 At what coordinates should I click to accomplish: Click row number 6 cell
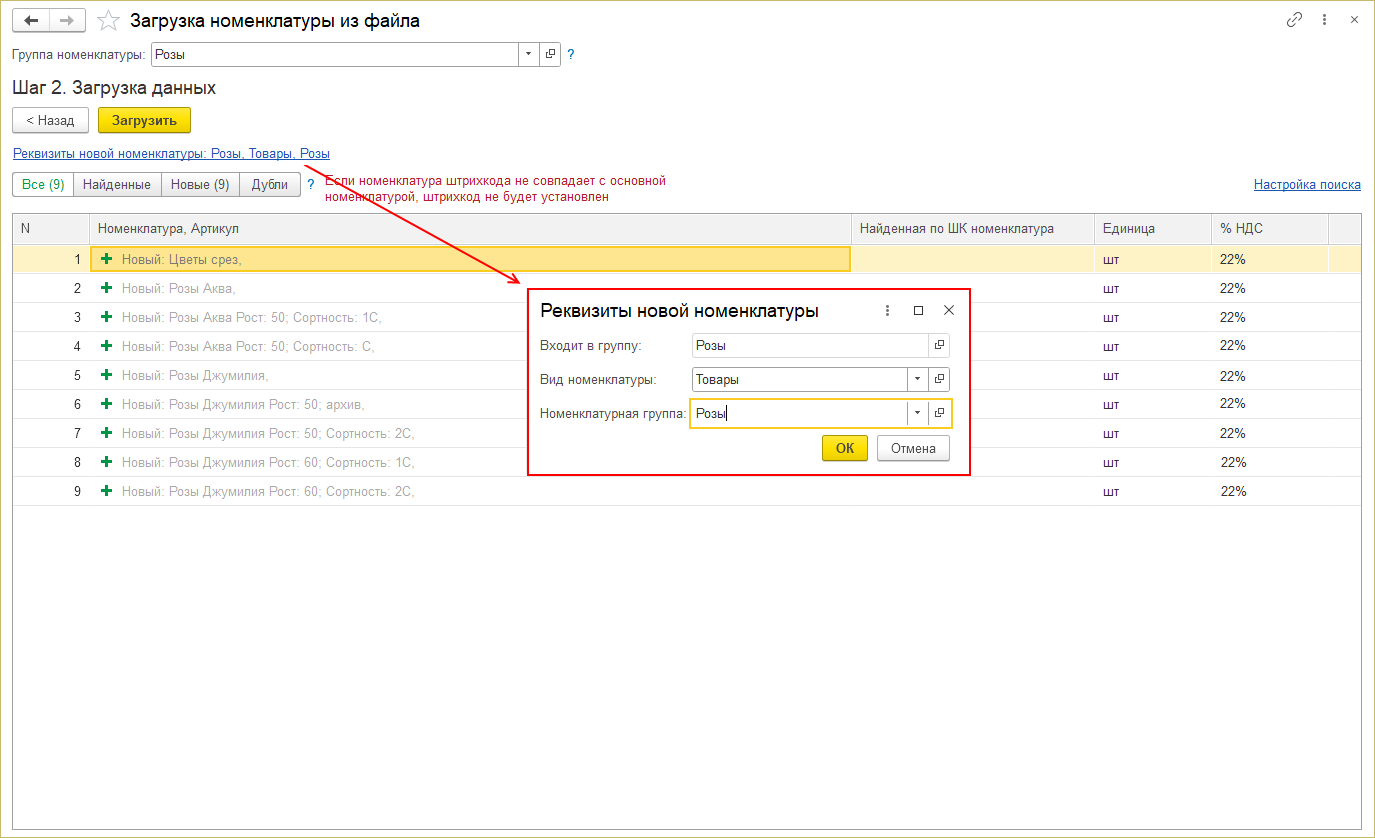coord(51,404)
